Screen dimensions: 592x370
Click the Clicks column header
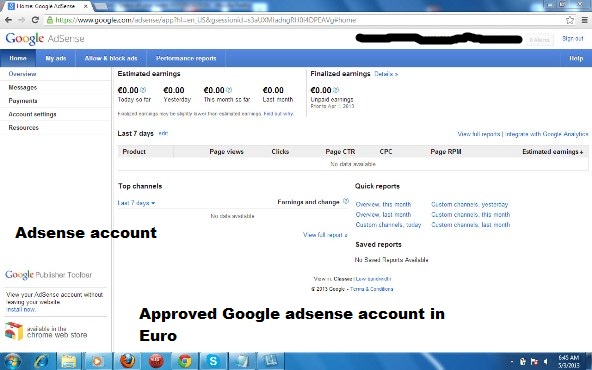280,151
